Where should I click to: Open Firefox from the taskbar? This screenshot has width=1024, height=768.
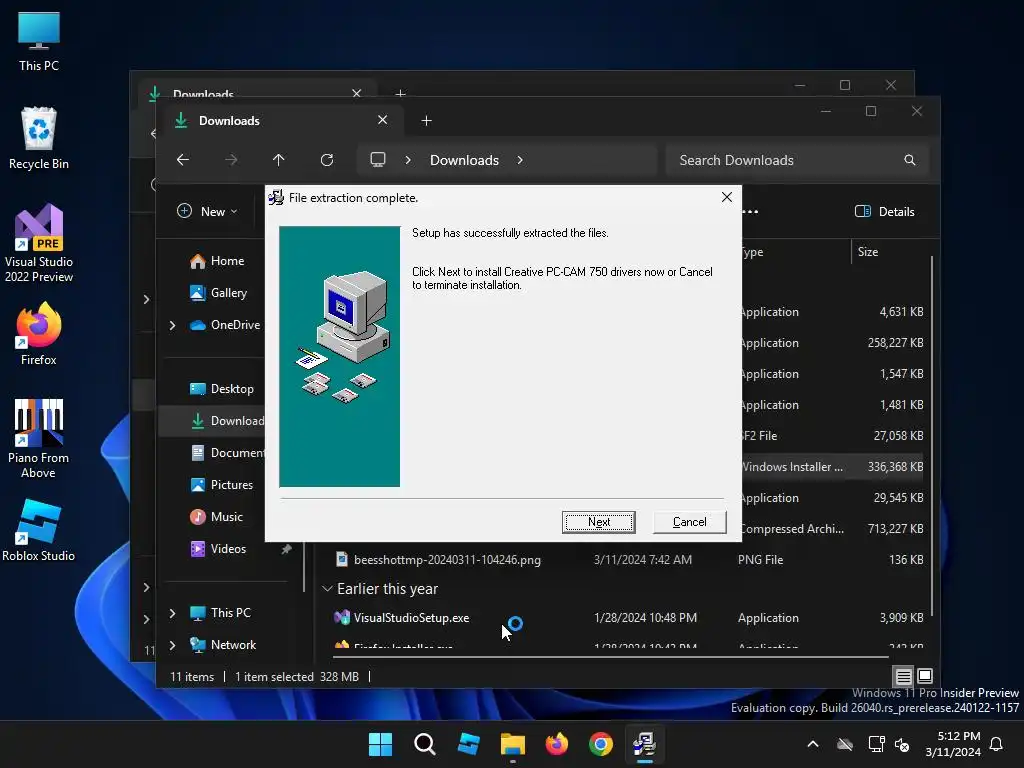tap(557, 744)
